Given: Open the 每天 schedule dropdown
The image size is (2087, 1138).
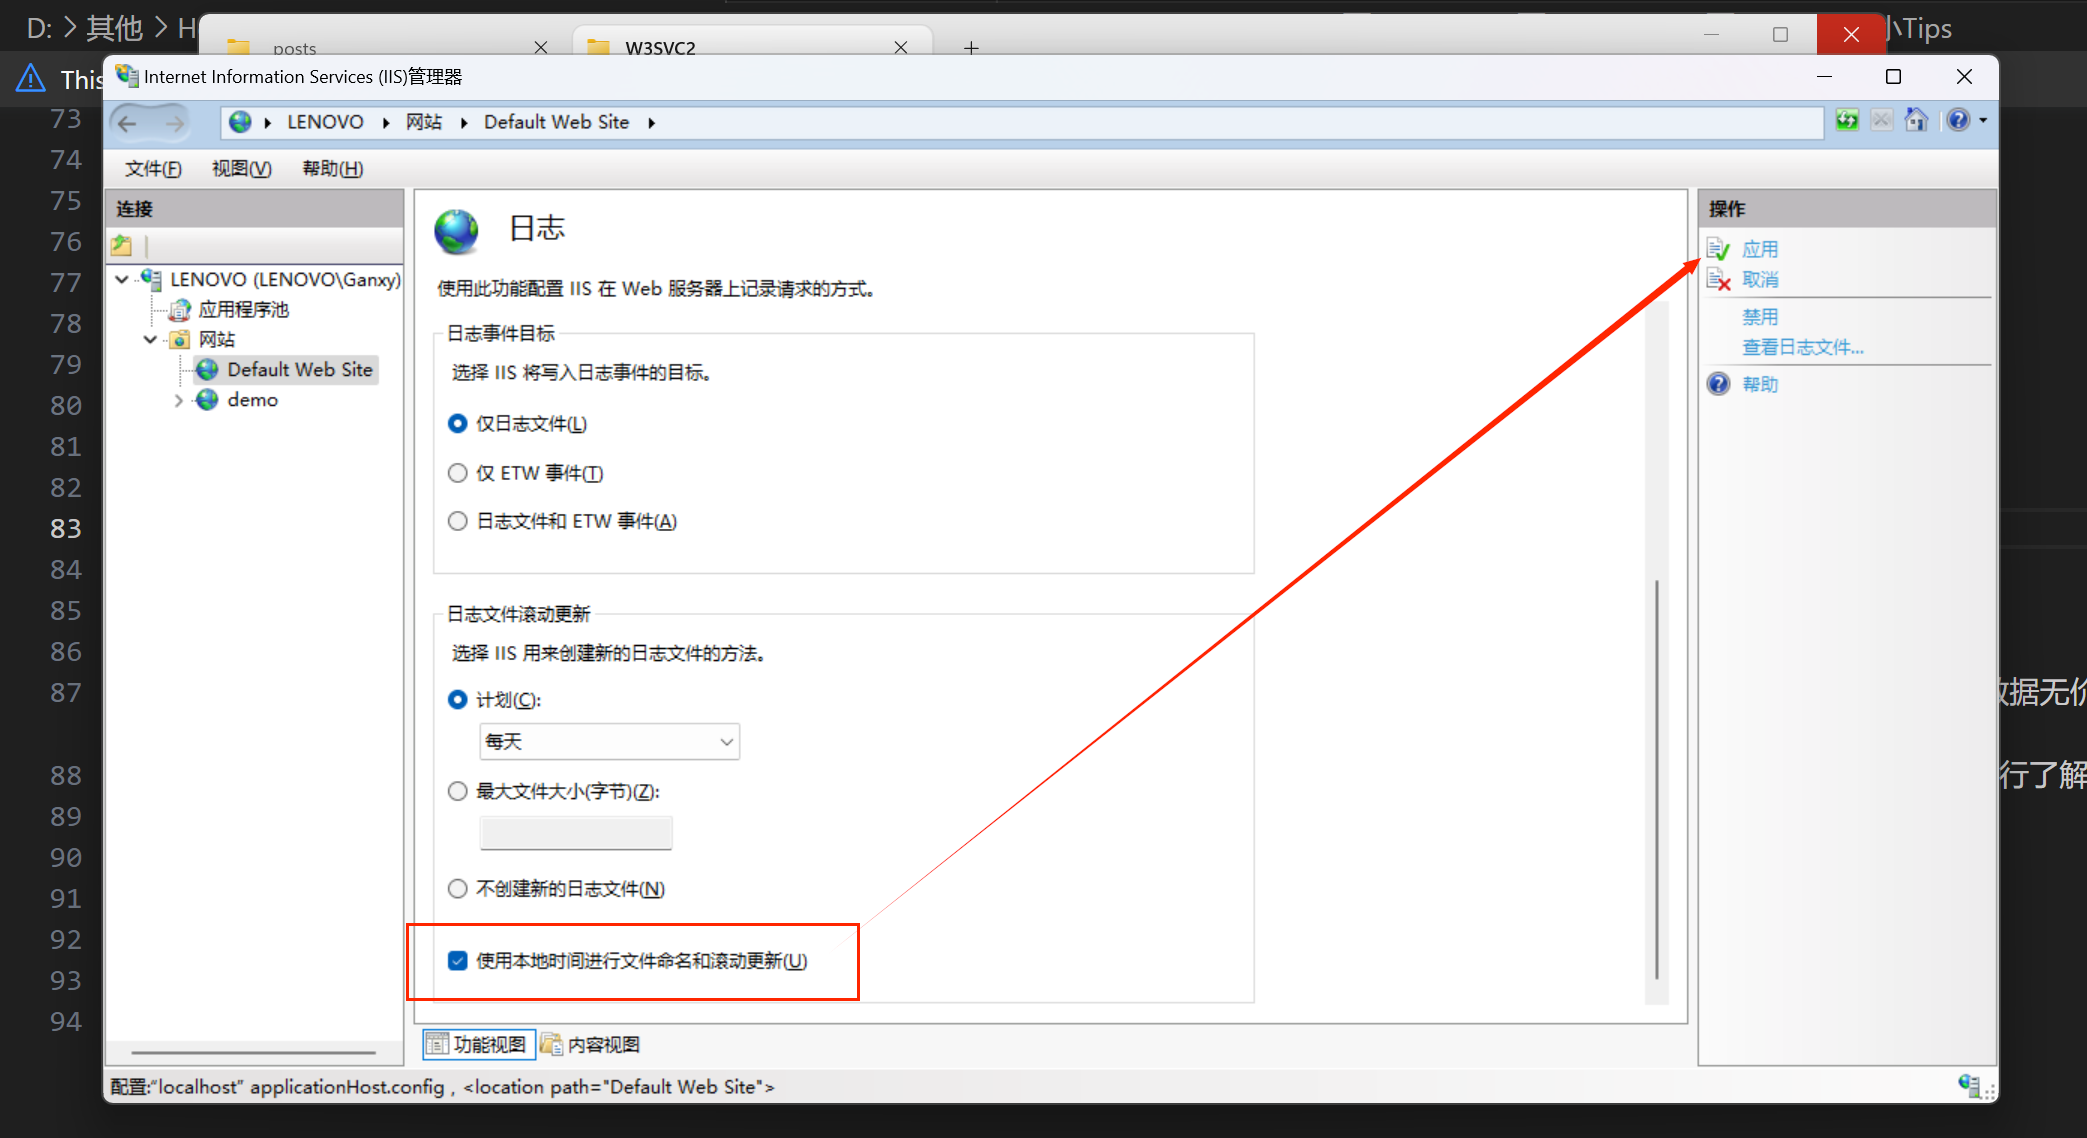Looking at the screenshot, I should [609, 742].
